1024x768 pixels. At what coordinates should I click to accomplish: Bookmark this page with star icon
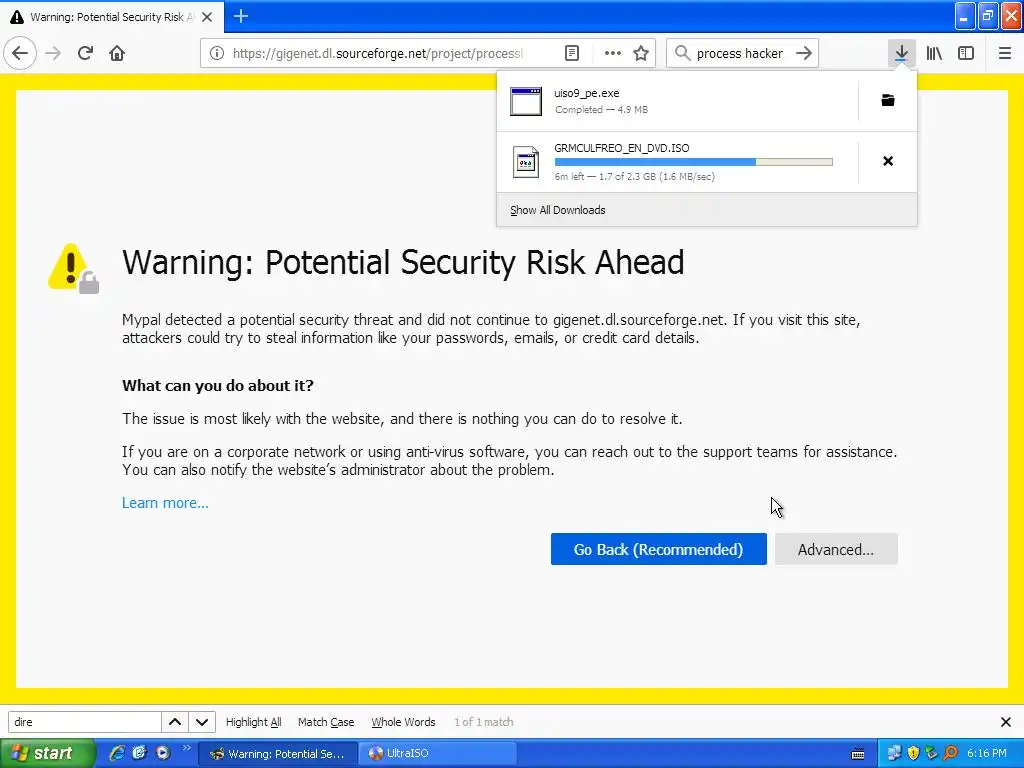click(641, 53)
